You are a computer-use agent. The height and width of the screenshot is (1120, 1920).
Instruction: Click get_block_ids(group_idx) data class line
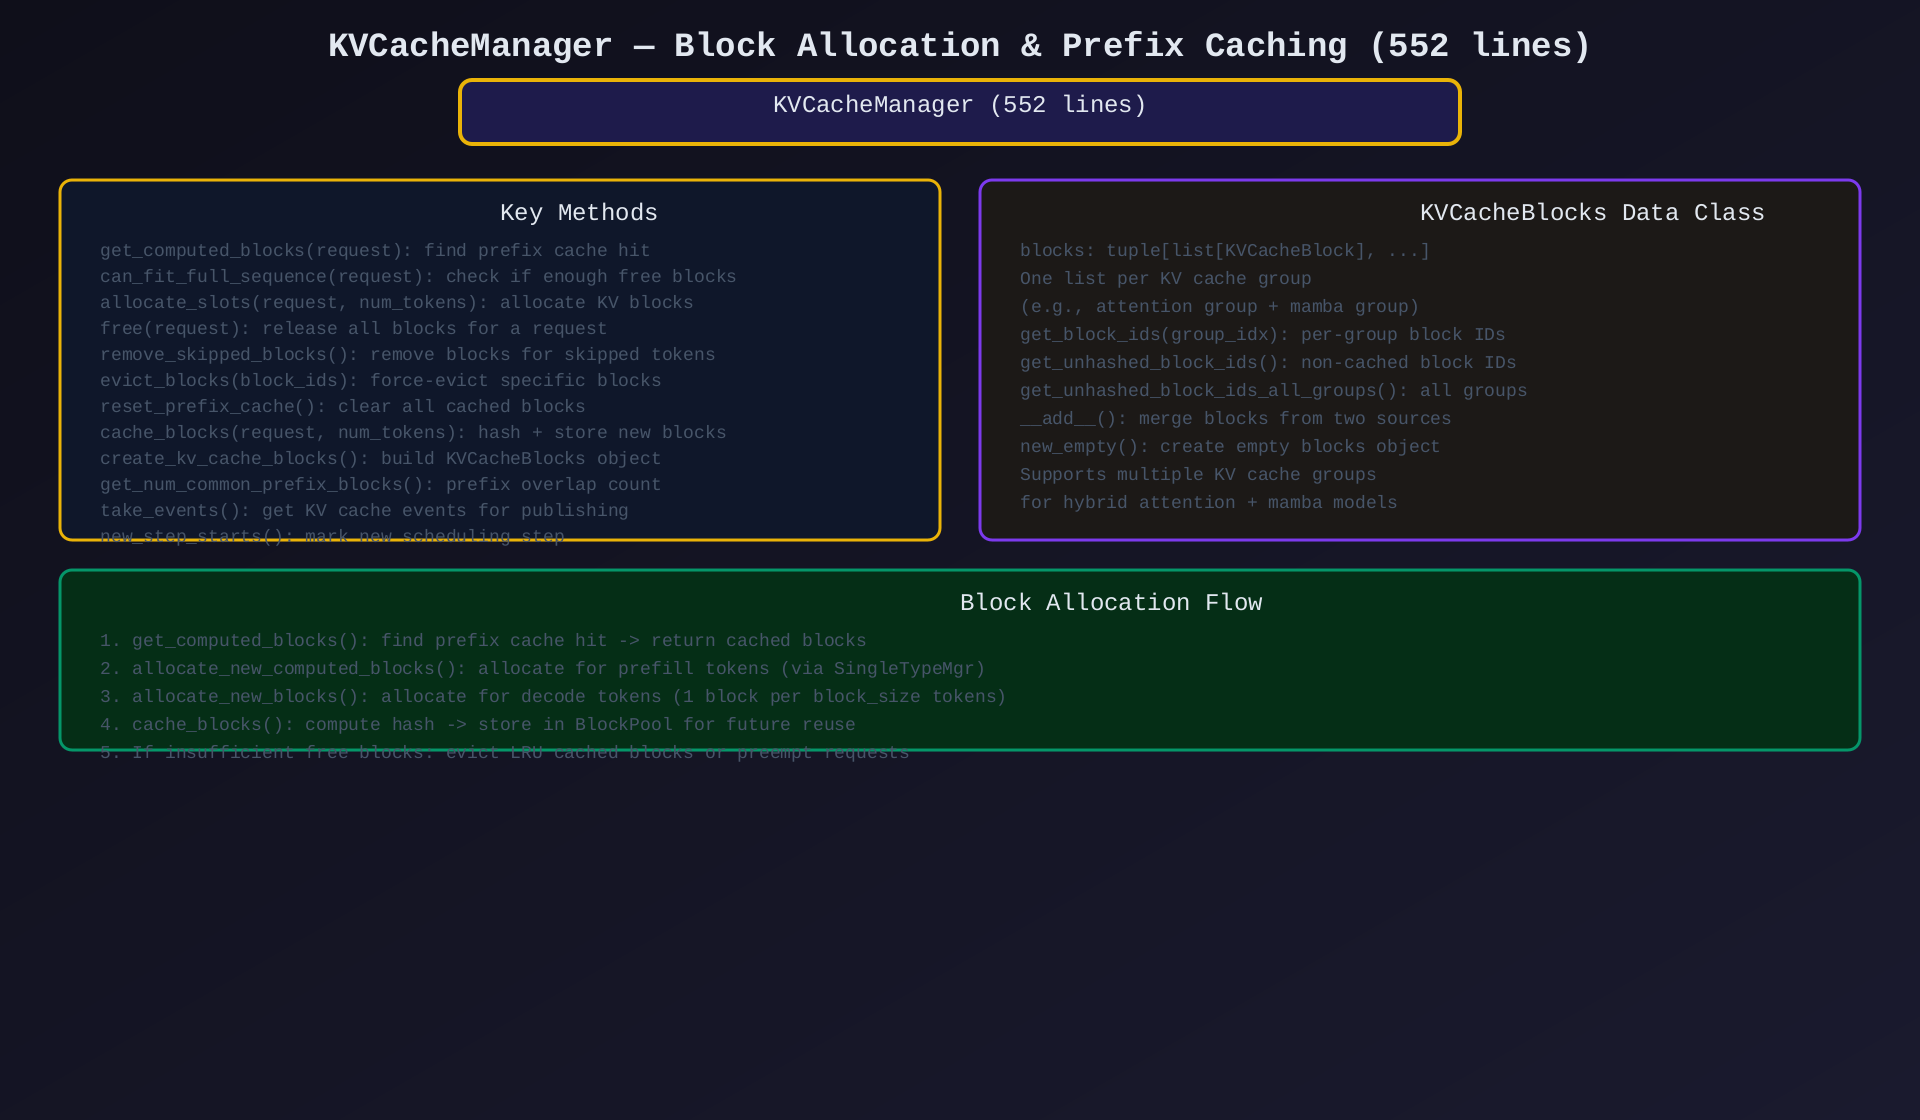1262,334
